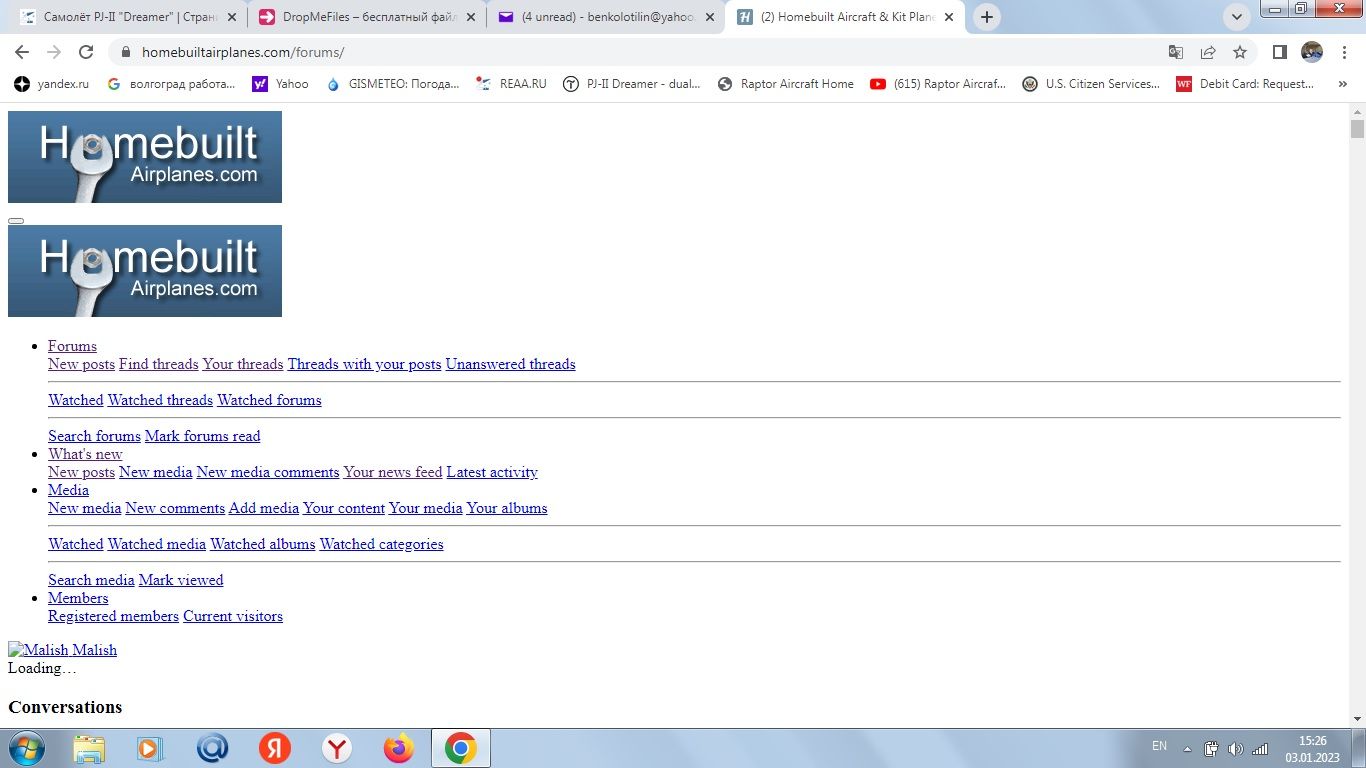The width and height of the screenshot is (1366, 768).
Task: Open the Chrome three-dot menu
Action: (x=1343, y=52)
